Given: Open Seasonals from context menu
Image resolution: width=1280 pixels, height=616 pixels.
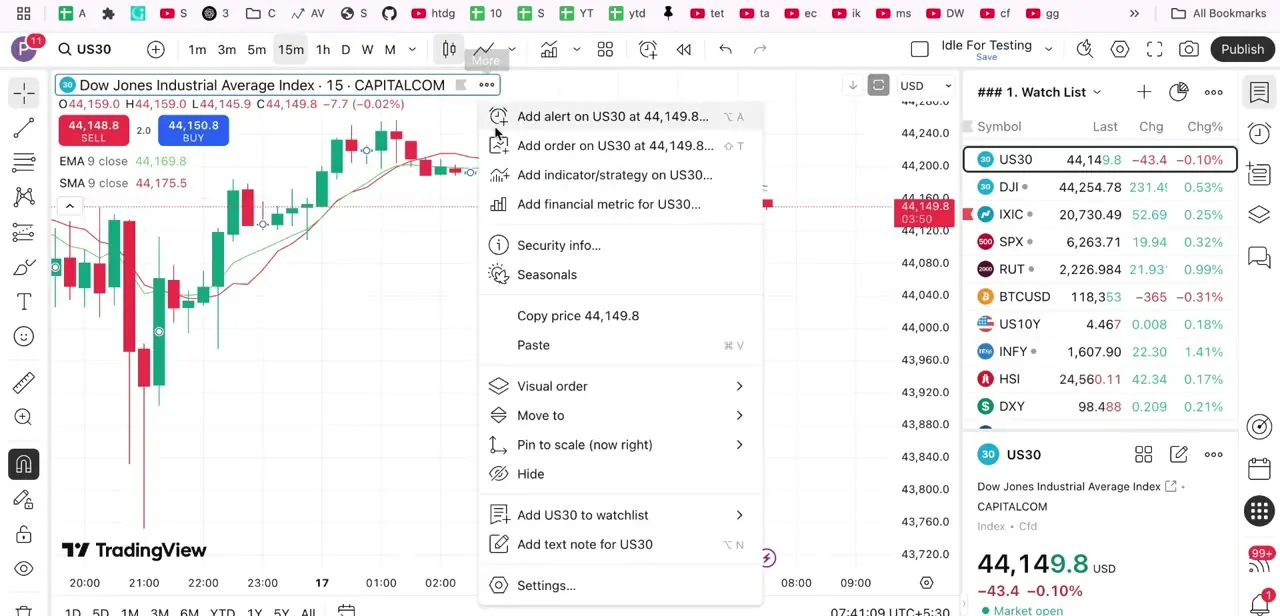Looking at the screenshot, I should tap(620, 275).
